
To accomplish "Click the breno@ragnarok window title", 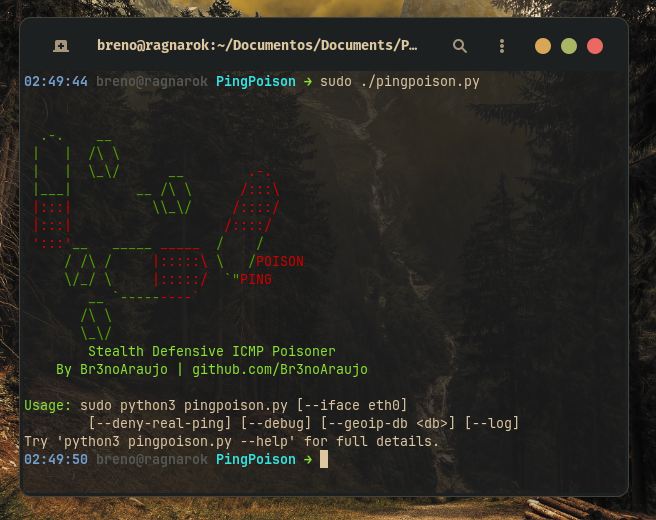I will tap(257, 45).
